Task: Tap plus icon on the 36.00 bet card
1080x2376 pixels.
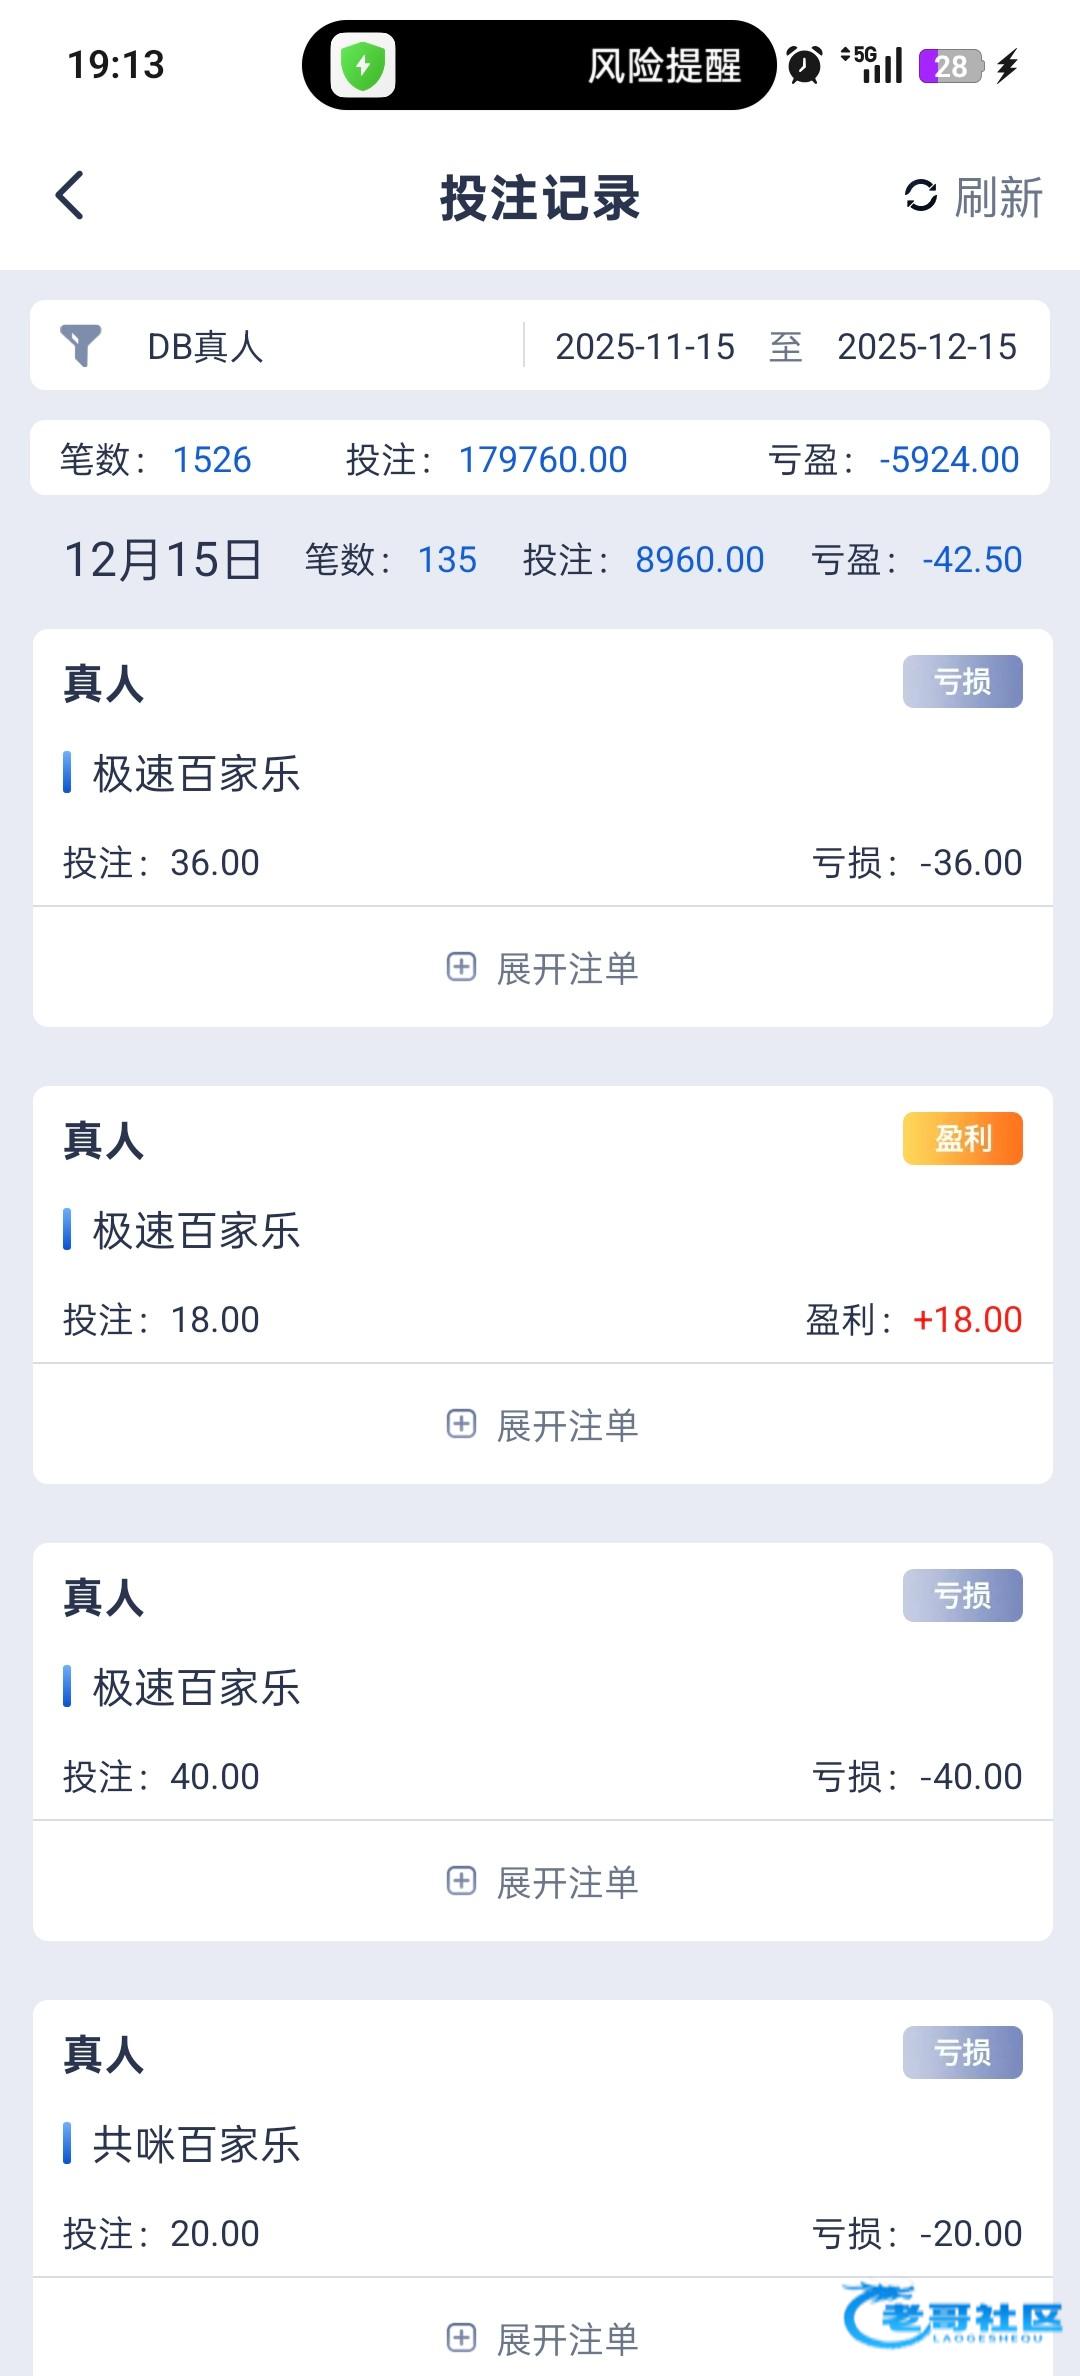Action: tap(461, 967)
